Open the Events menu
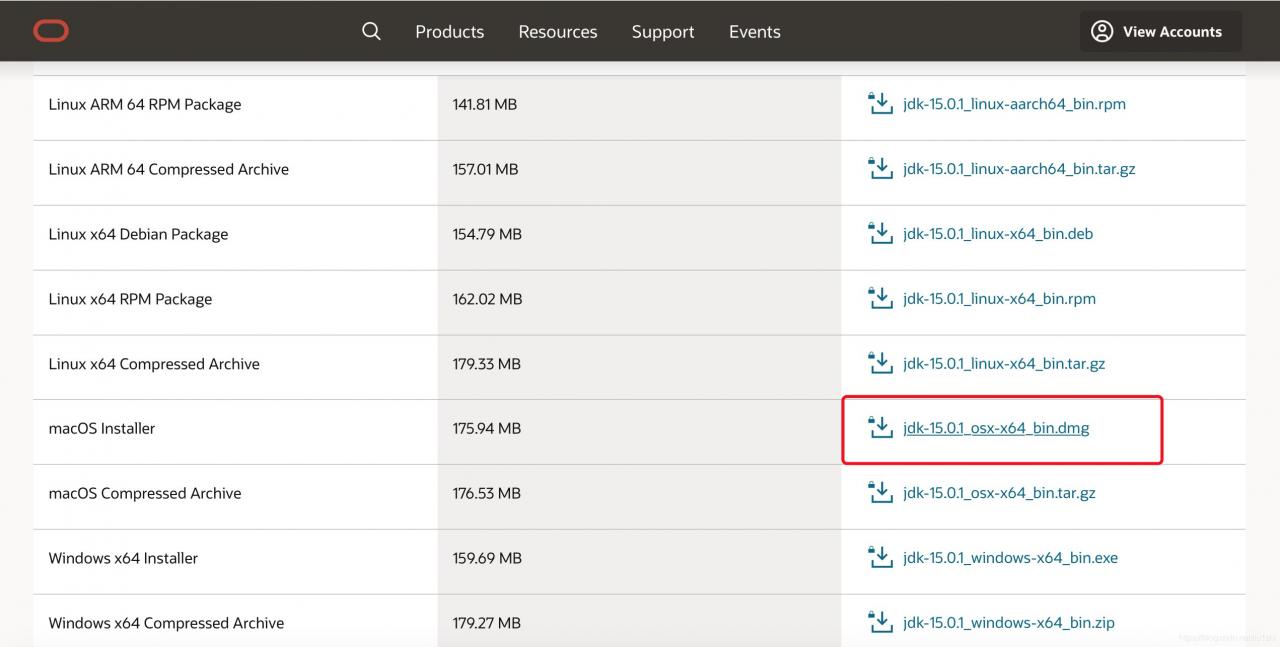The height and width of the screenshot is (647, 1280). coord(754,32)
